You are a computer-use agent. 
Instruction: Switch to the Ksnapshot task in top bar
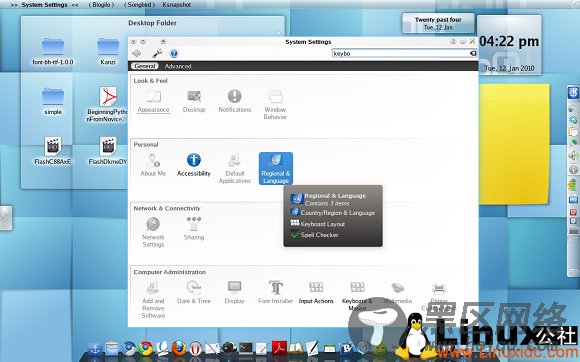point(176,5)
